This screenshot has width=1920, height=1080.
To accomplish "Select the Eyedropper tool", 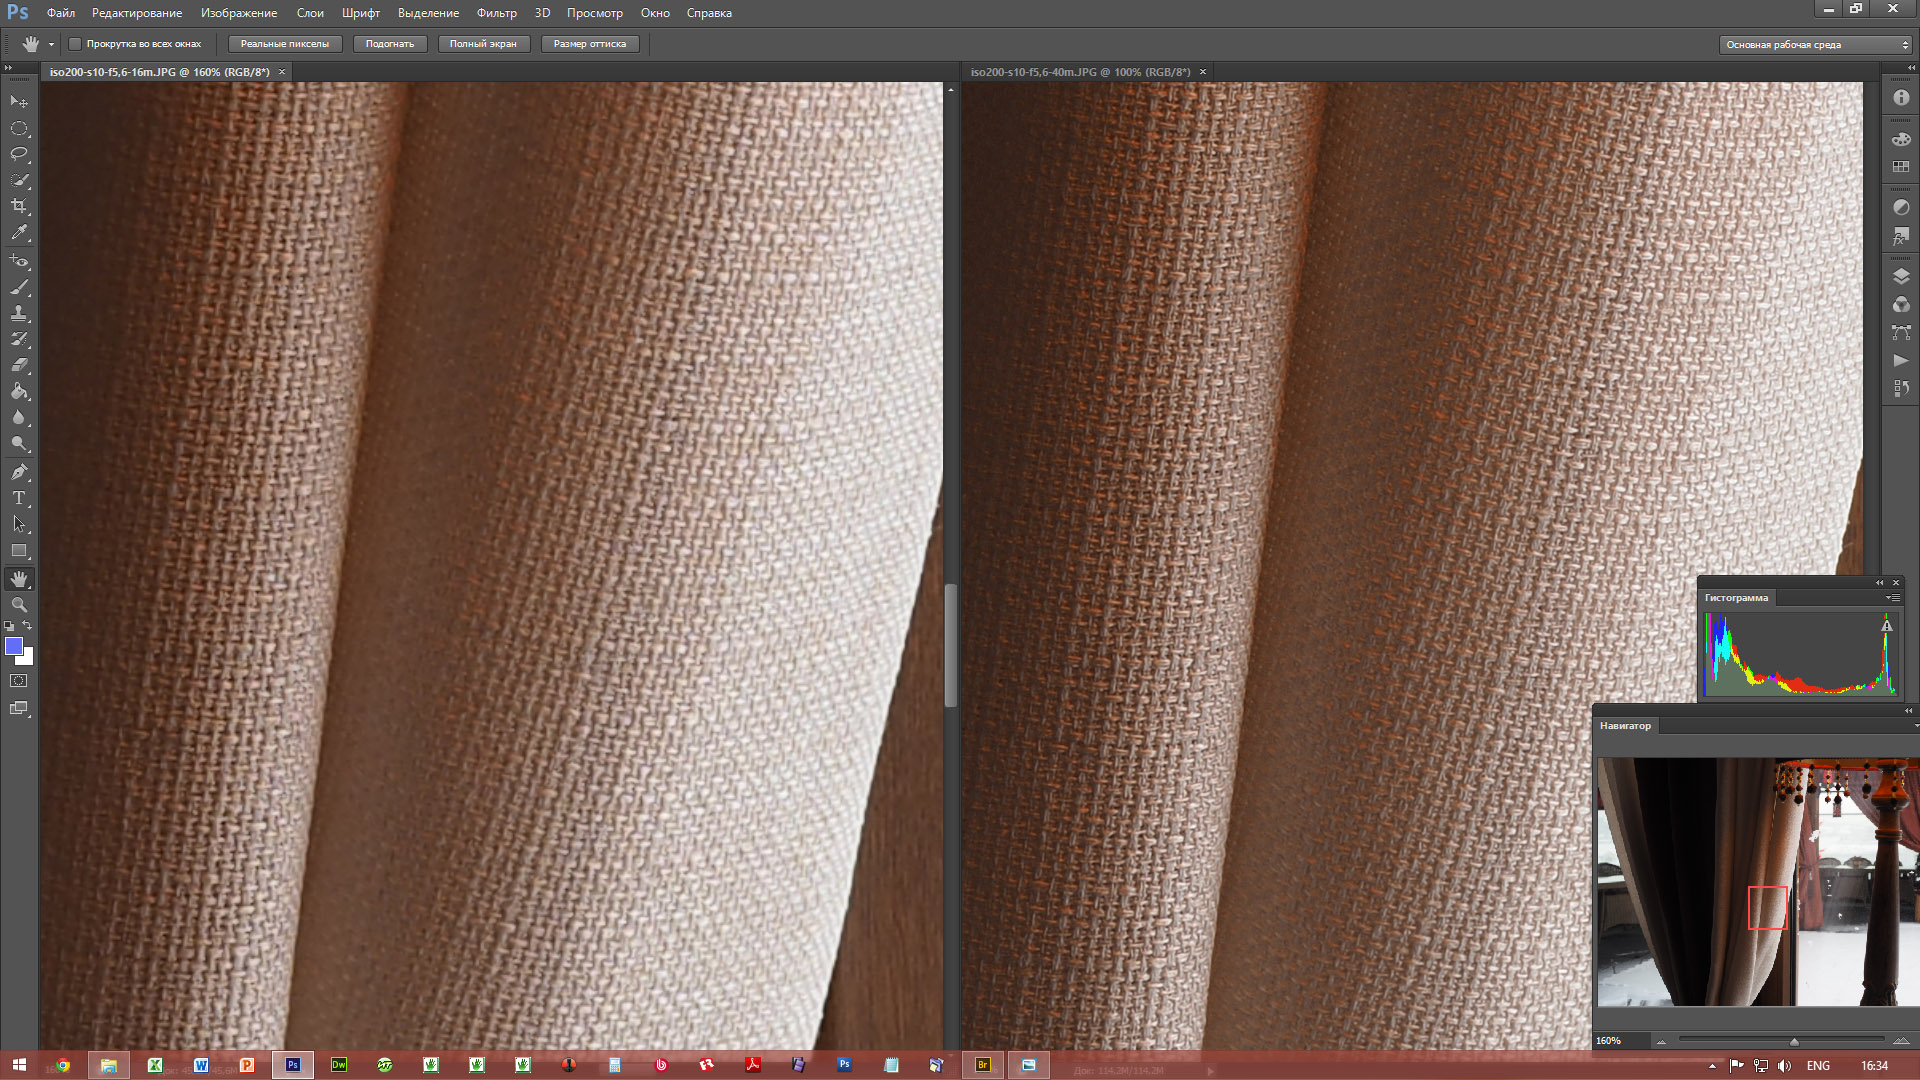I will 19,232.
